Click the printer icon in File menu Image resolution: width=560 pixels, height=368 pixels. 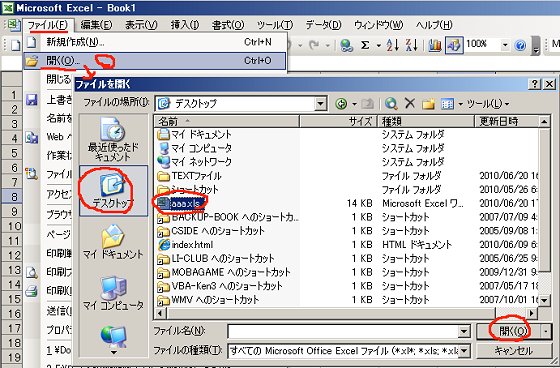click(31, 291)
